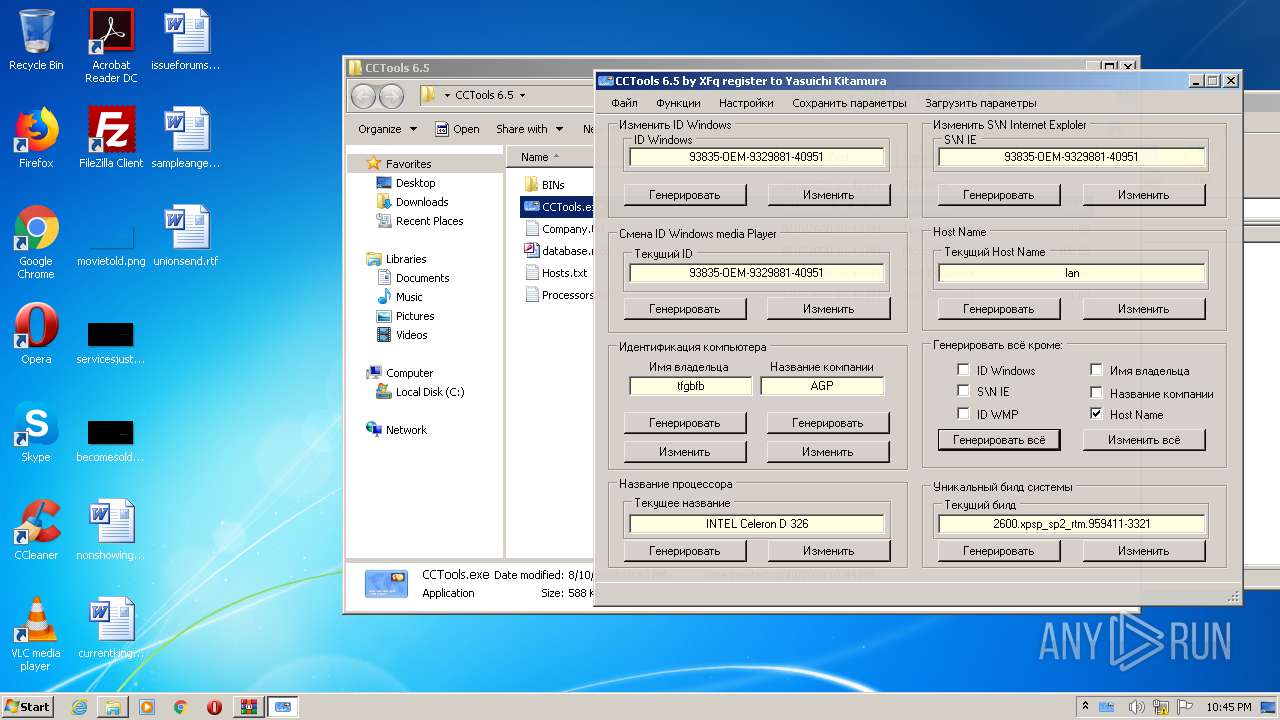Open the issueforums Word document icon

coord(186,40)
